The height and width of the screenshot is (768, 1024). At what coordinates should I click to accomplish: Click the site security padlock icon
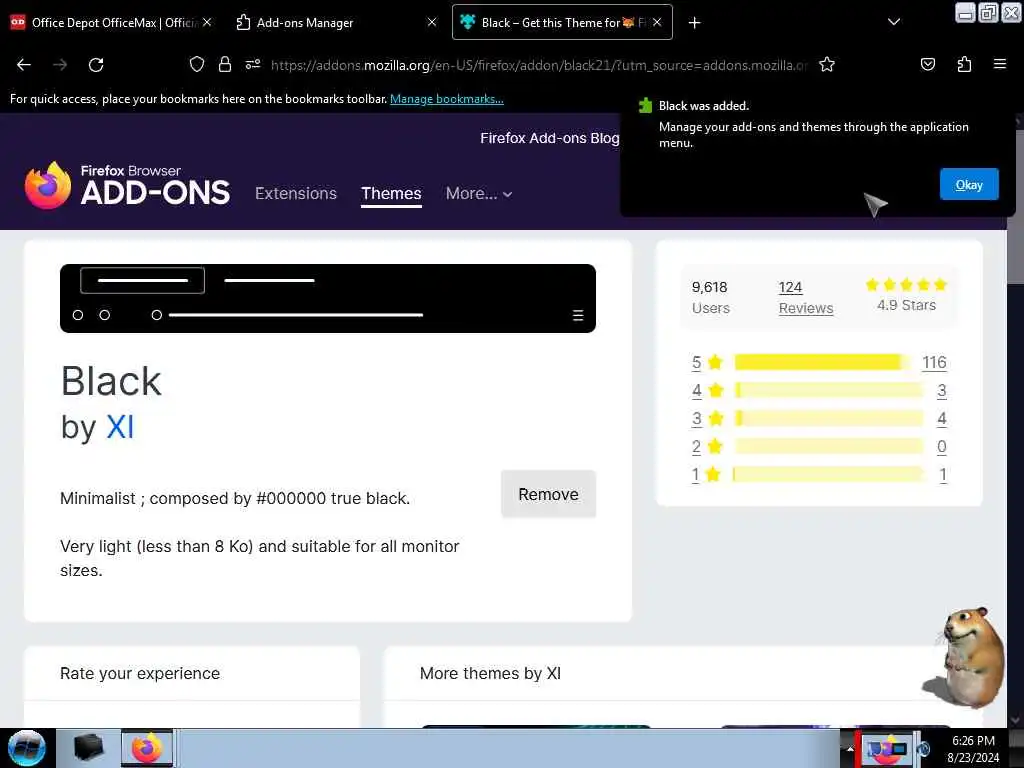pyautogui.click(x=225, y=64)
